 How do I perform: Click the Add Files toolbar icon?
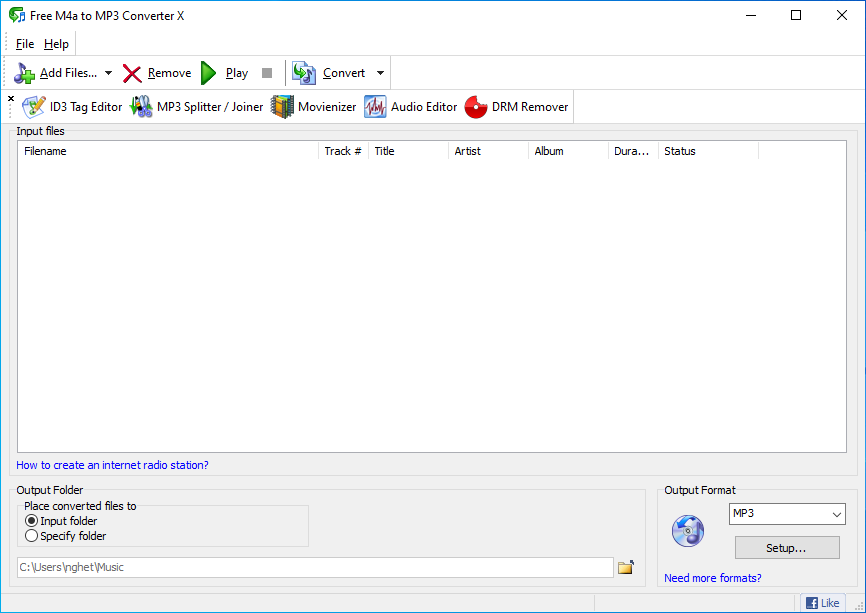tap(23, 72)
